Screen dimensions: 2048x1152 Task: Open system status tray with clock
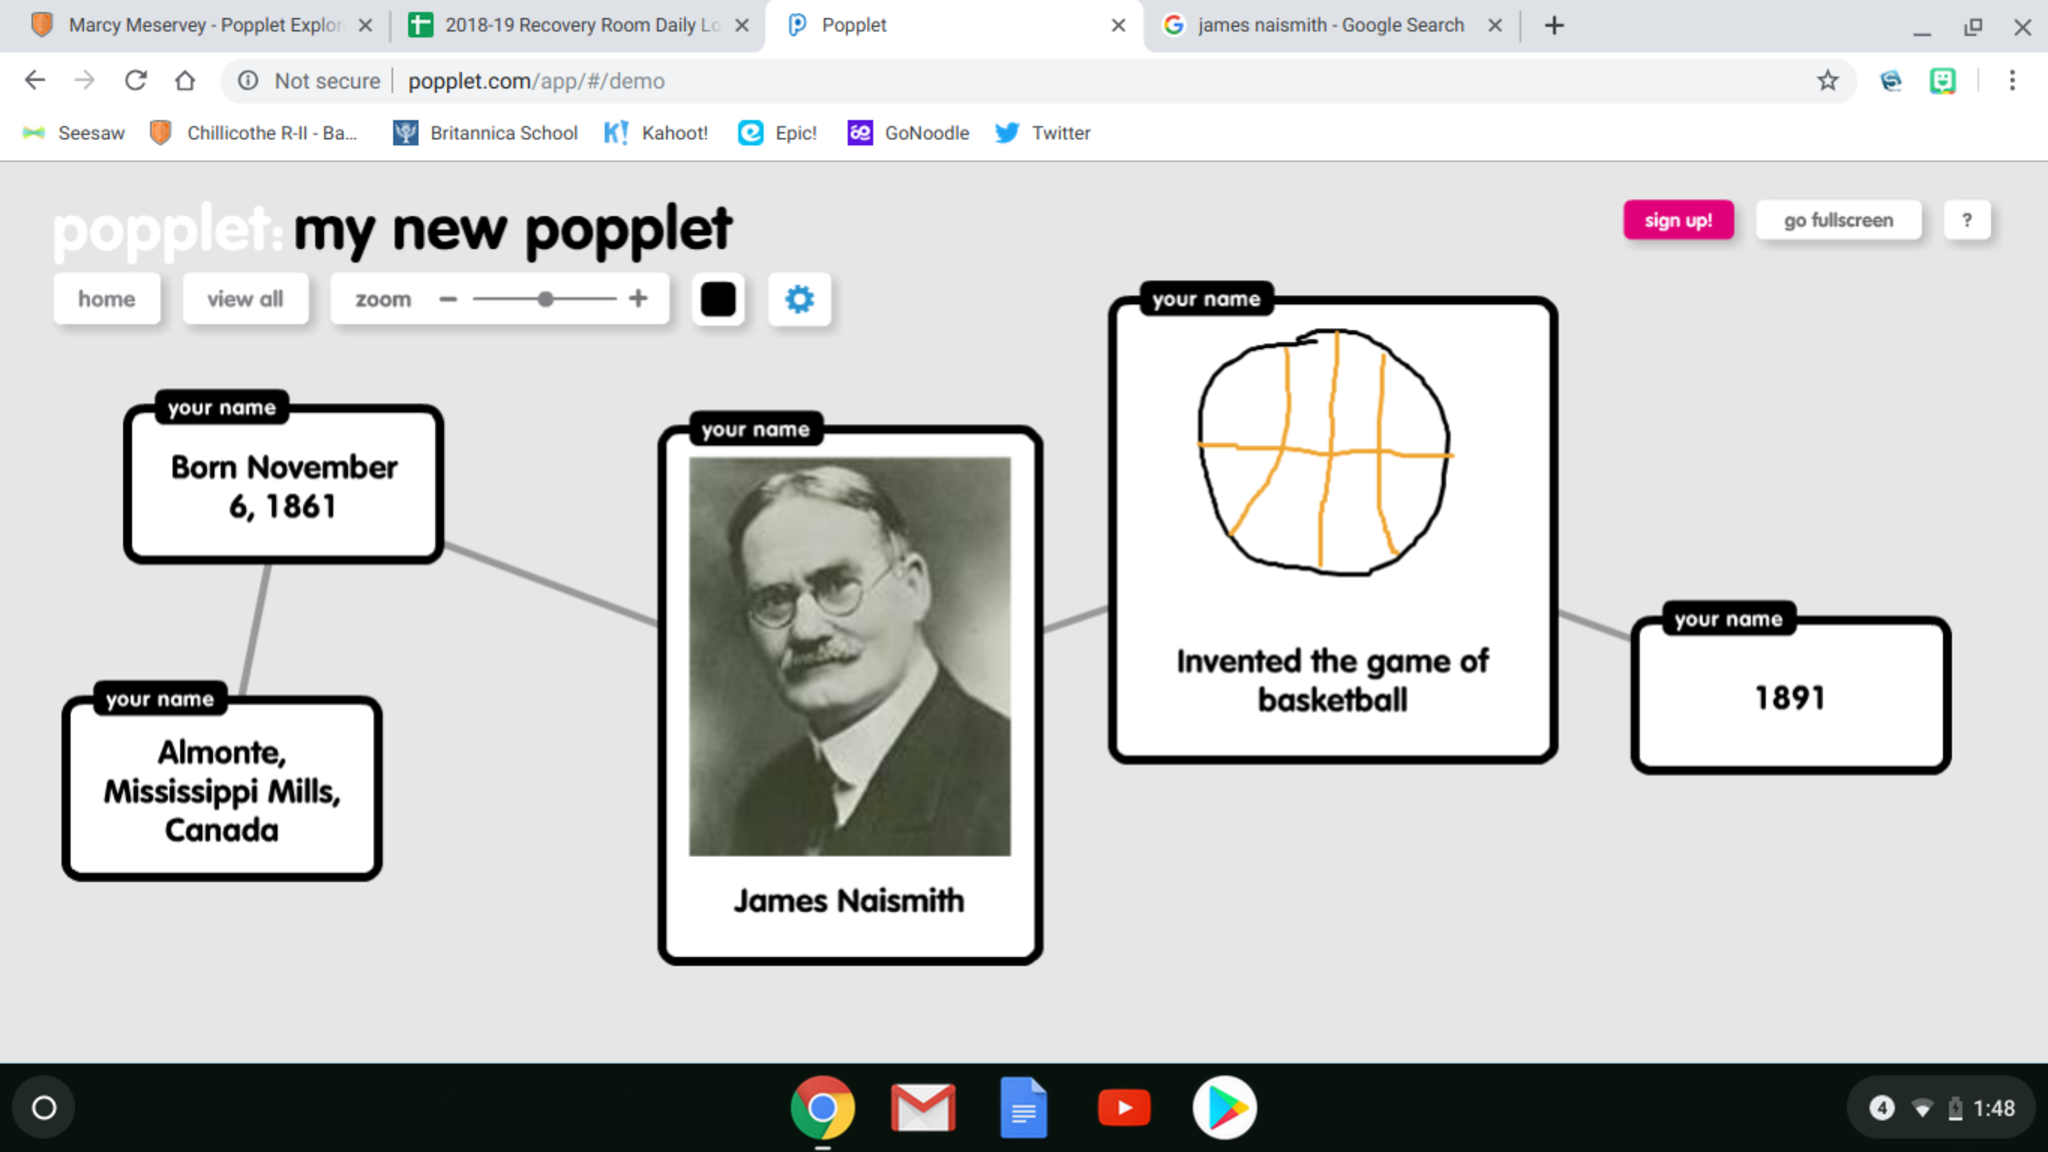pyautogui.click(x=1941, y=1107)
